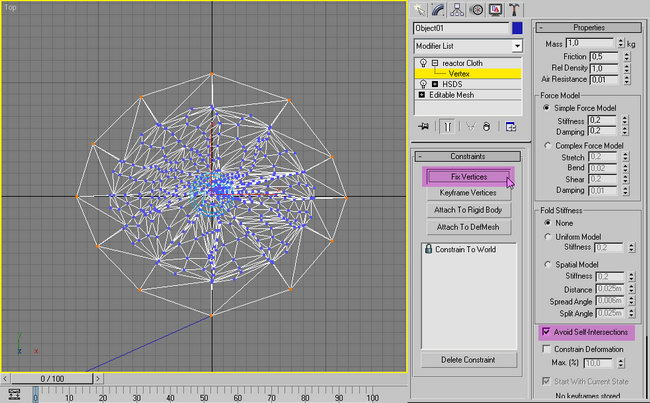The image size is (650, 403).
Task: Click the blue object color swatch
Action: (x=518, y=29)
